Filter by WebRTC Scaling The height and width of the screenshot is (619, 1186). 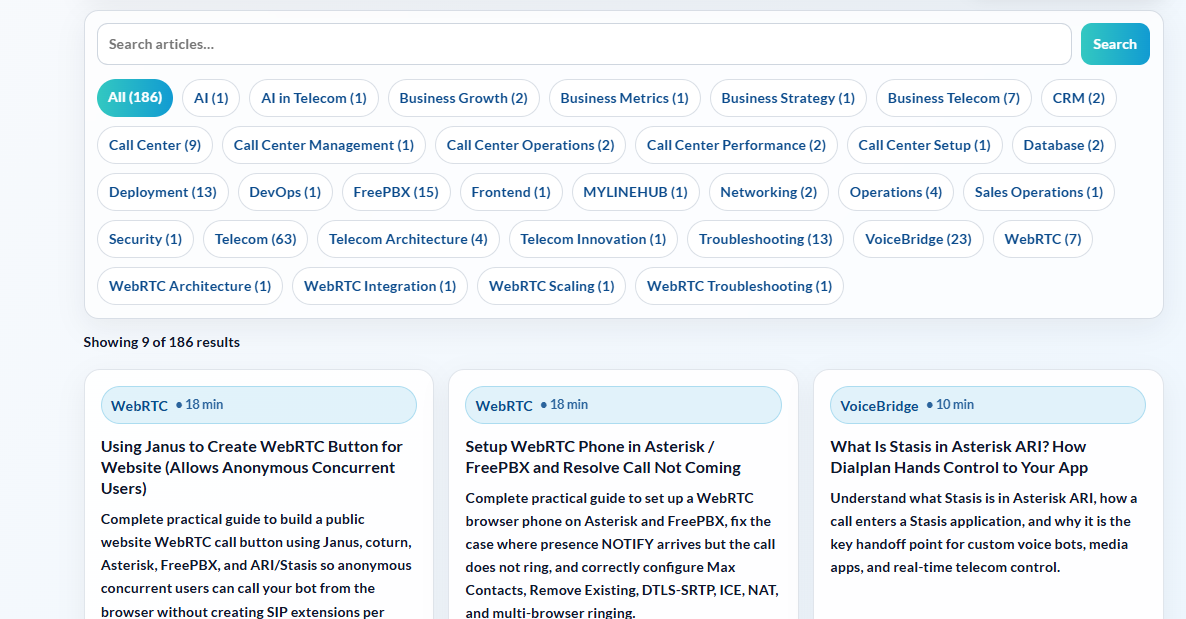pyautogui.click(x=551, y=286)
